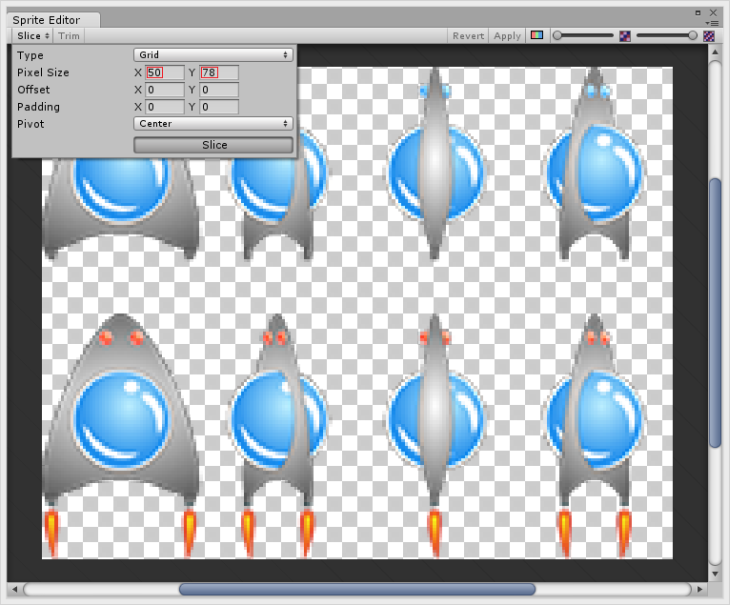Click the Pixel Size Y field
730x605 pixels.
click(x=219, y=73)
